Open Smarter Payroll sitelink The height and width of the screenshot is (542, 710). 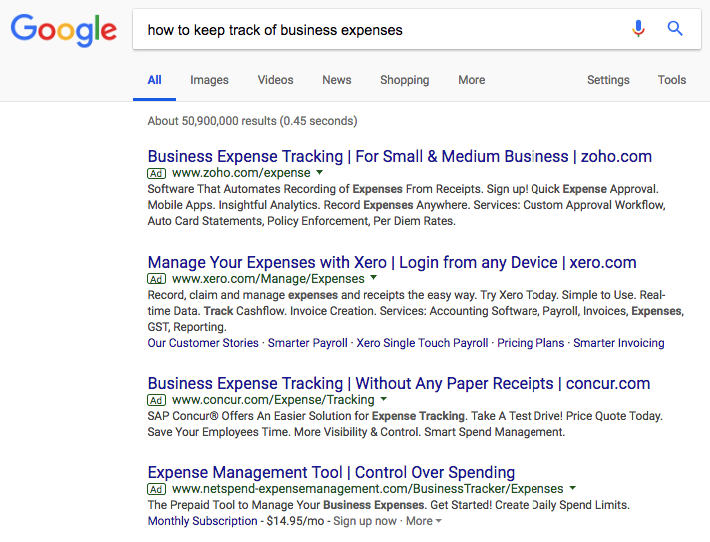[307, 343]
